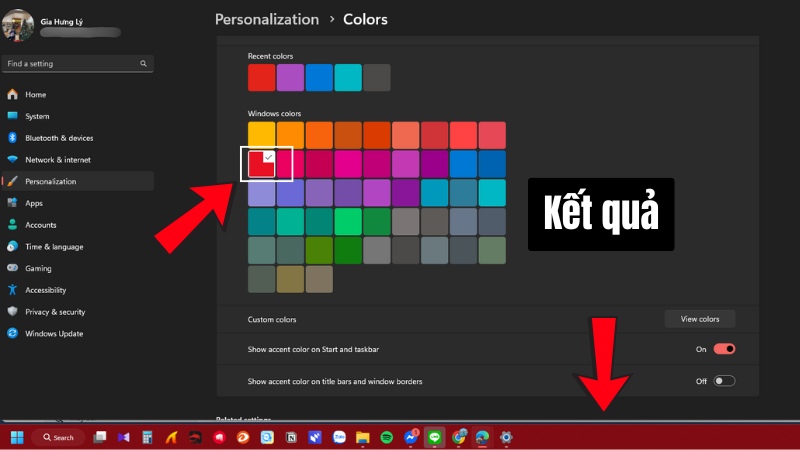Open Accessibility settings in the sidebar
Image resolution: width=800 pixels, height=450 pixels.
pyautogui.click(x=78, y=290)
